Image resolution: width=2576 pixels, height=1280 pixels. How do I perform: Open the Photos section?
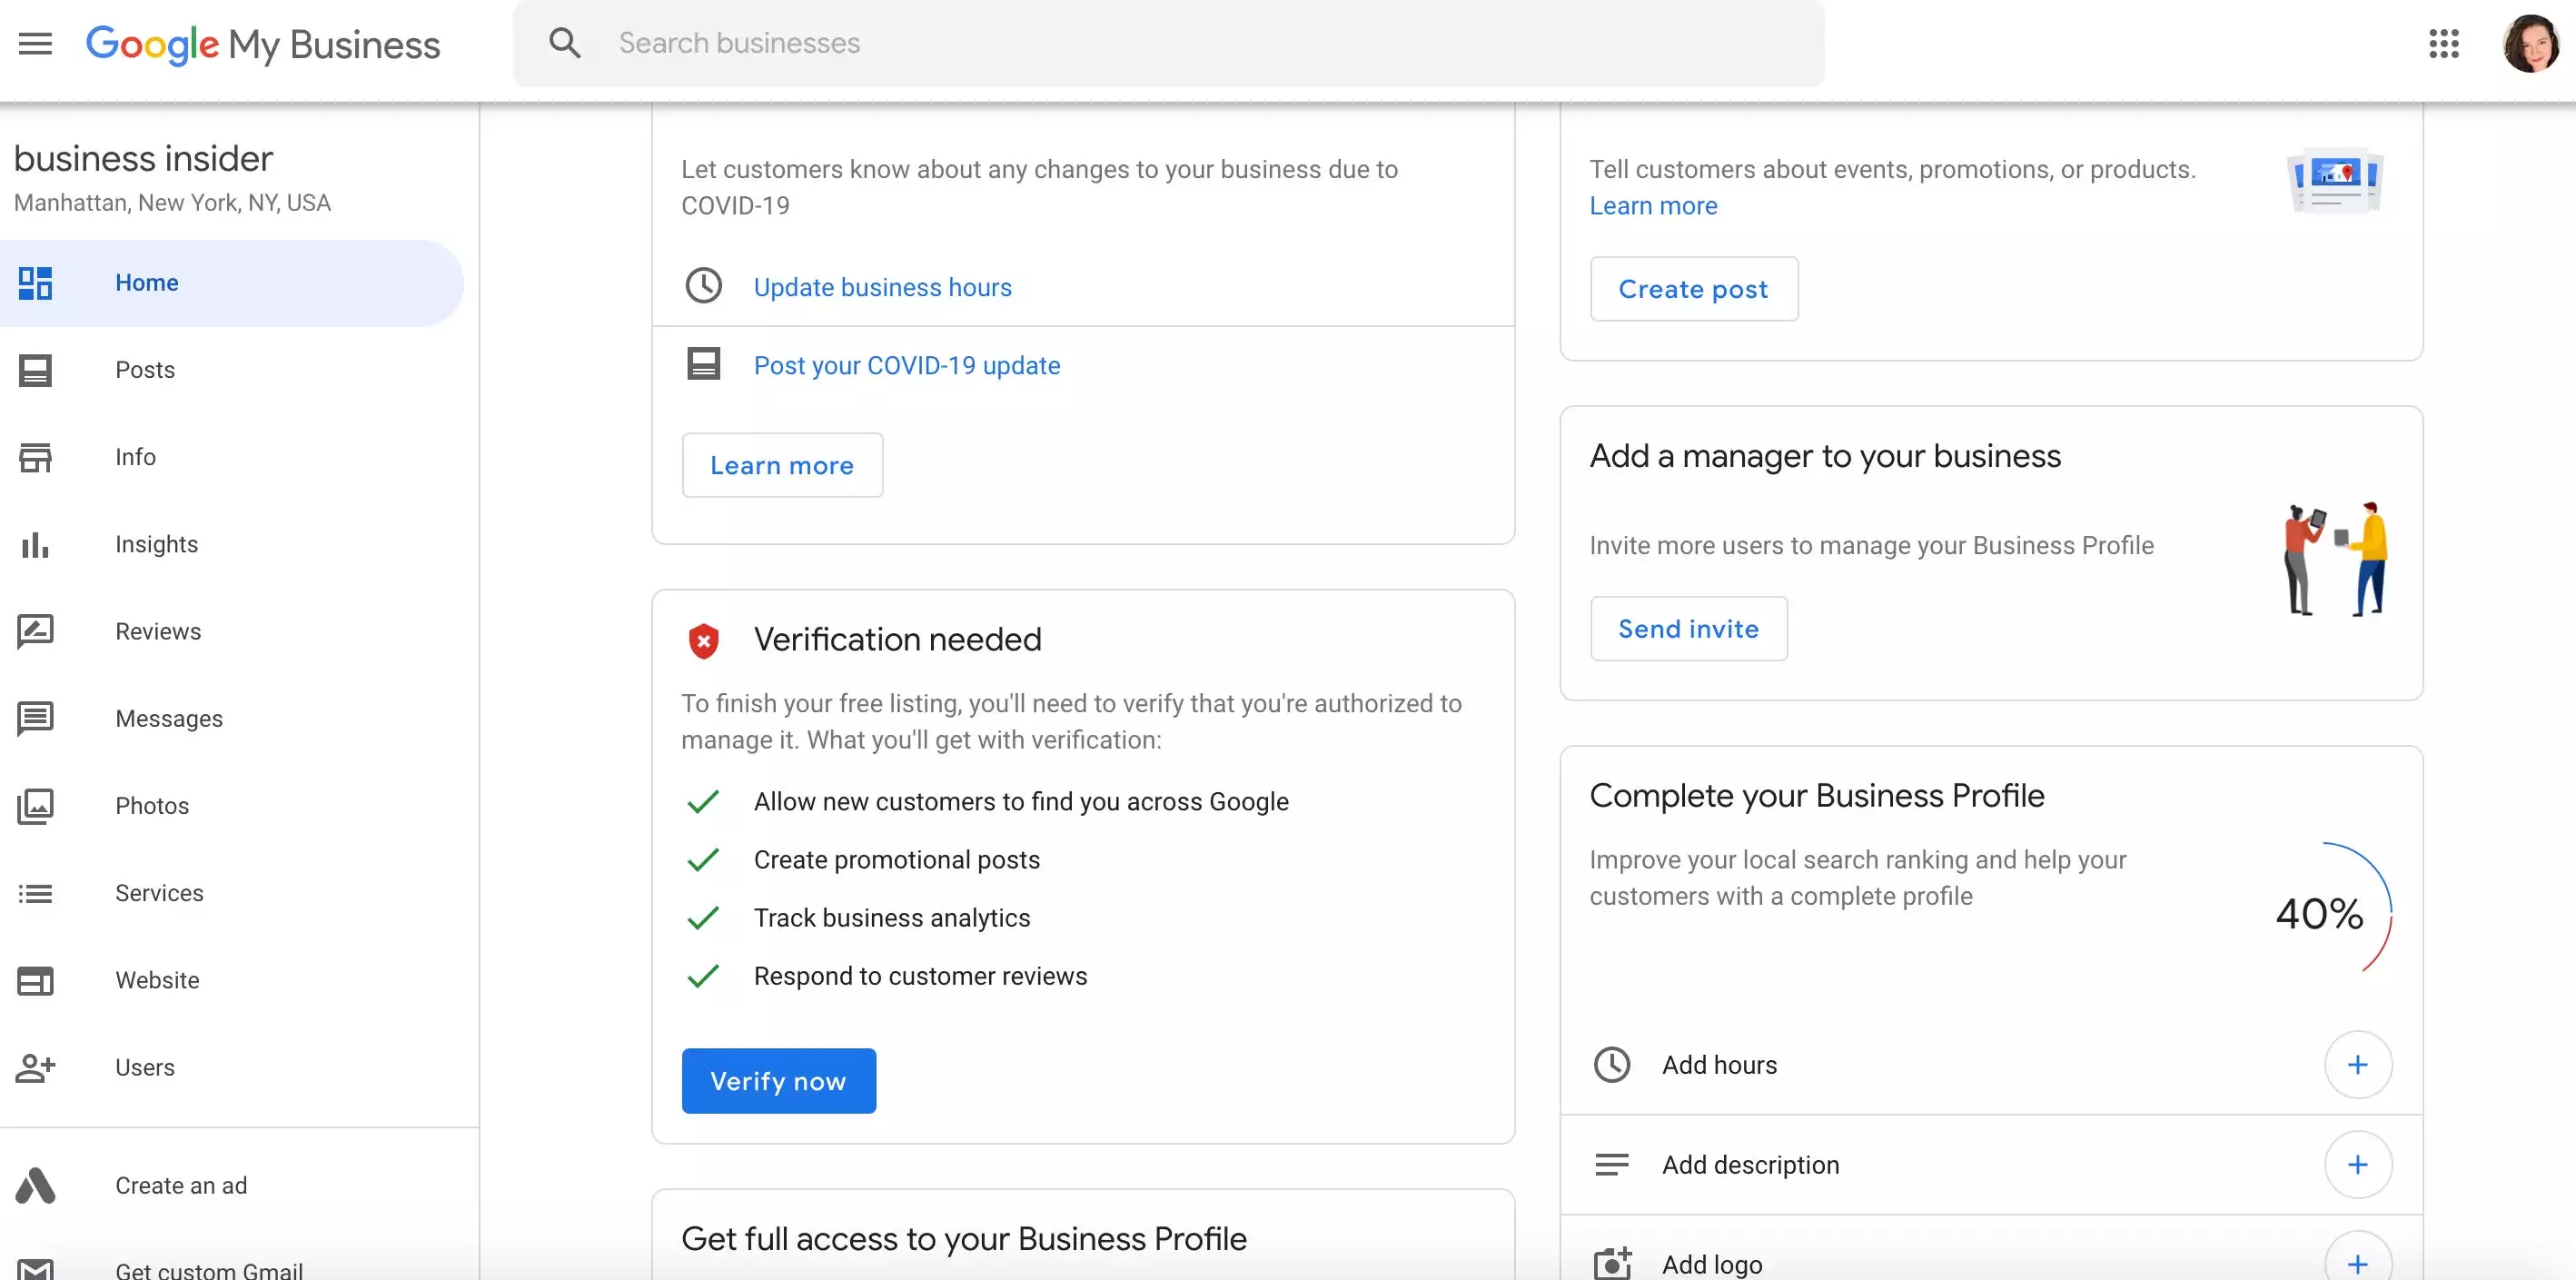(x=232, y=806)
